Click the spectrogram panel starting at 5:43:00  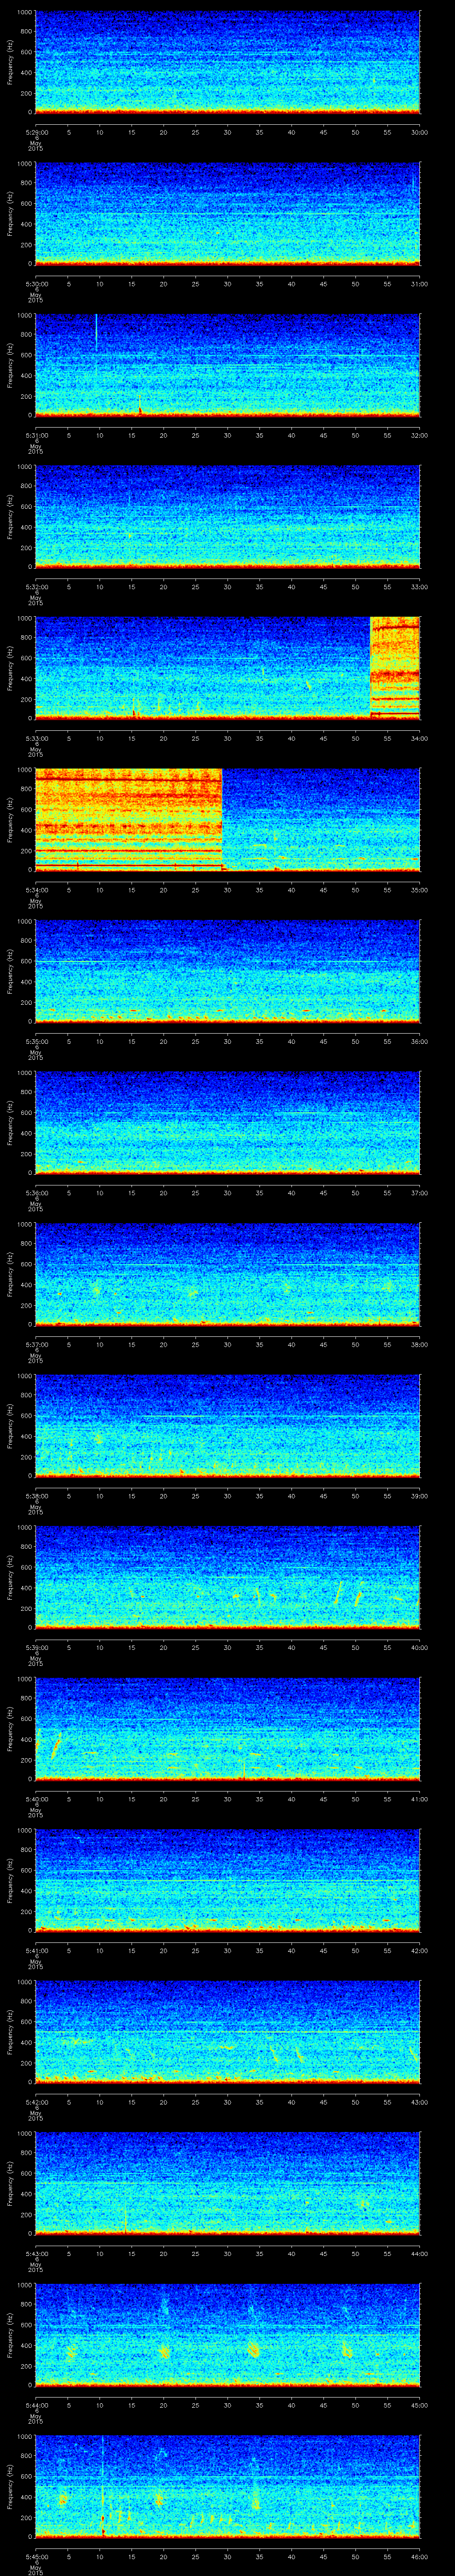point(228,2183)
